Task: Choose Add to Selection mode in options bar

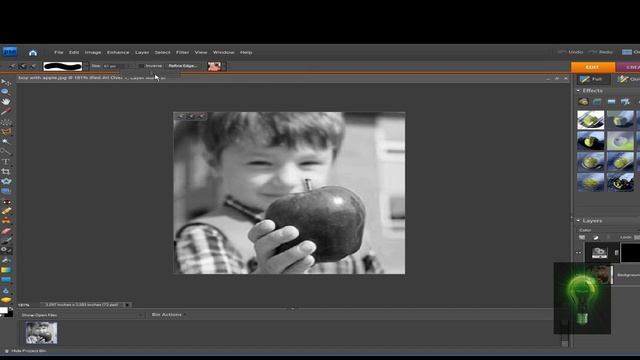Action: 23,66
